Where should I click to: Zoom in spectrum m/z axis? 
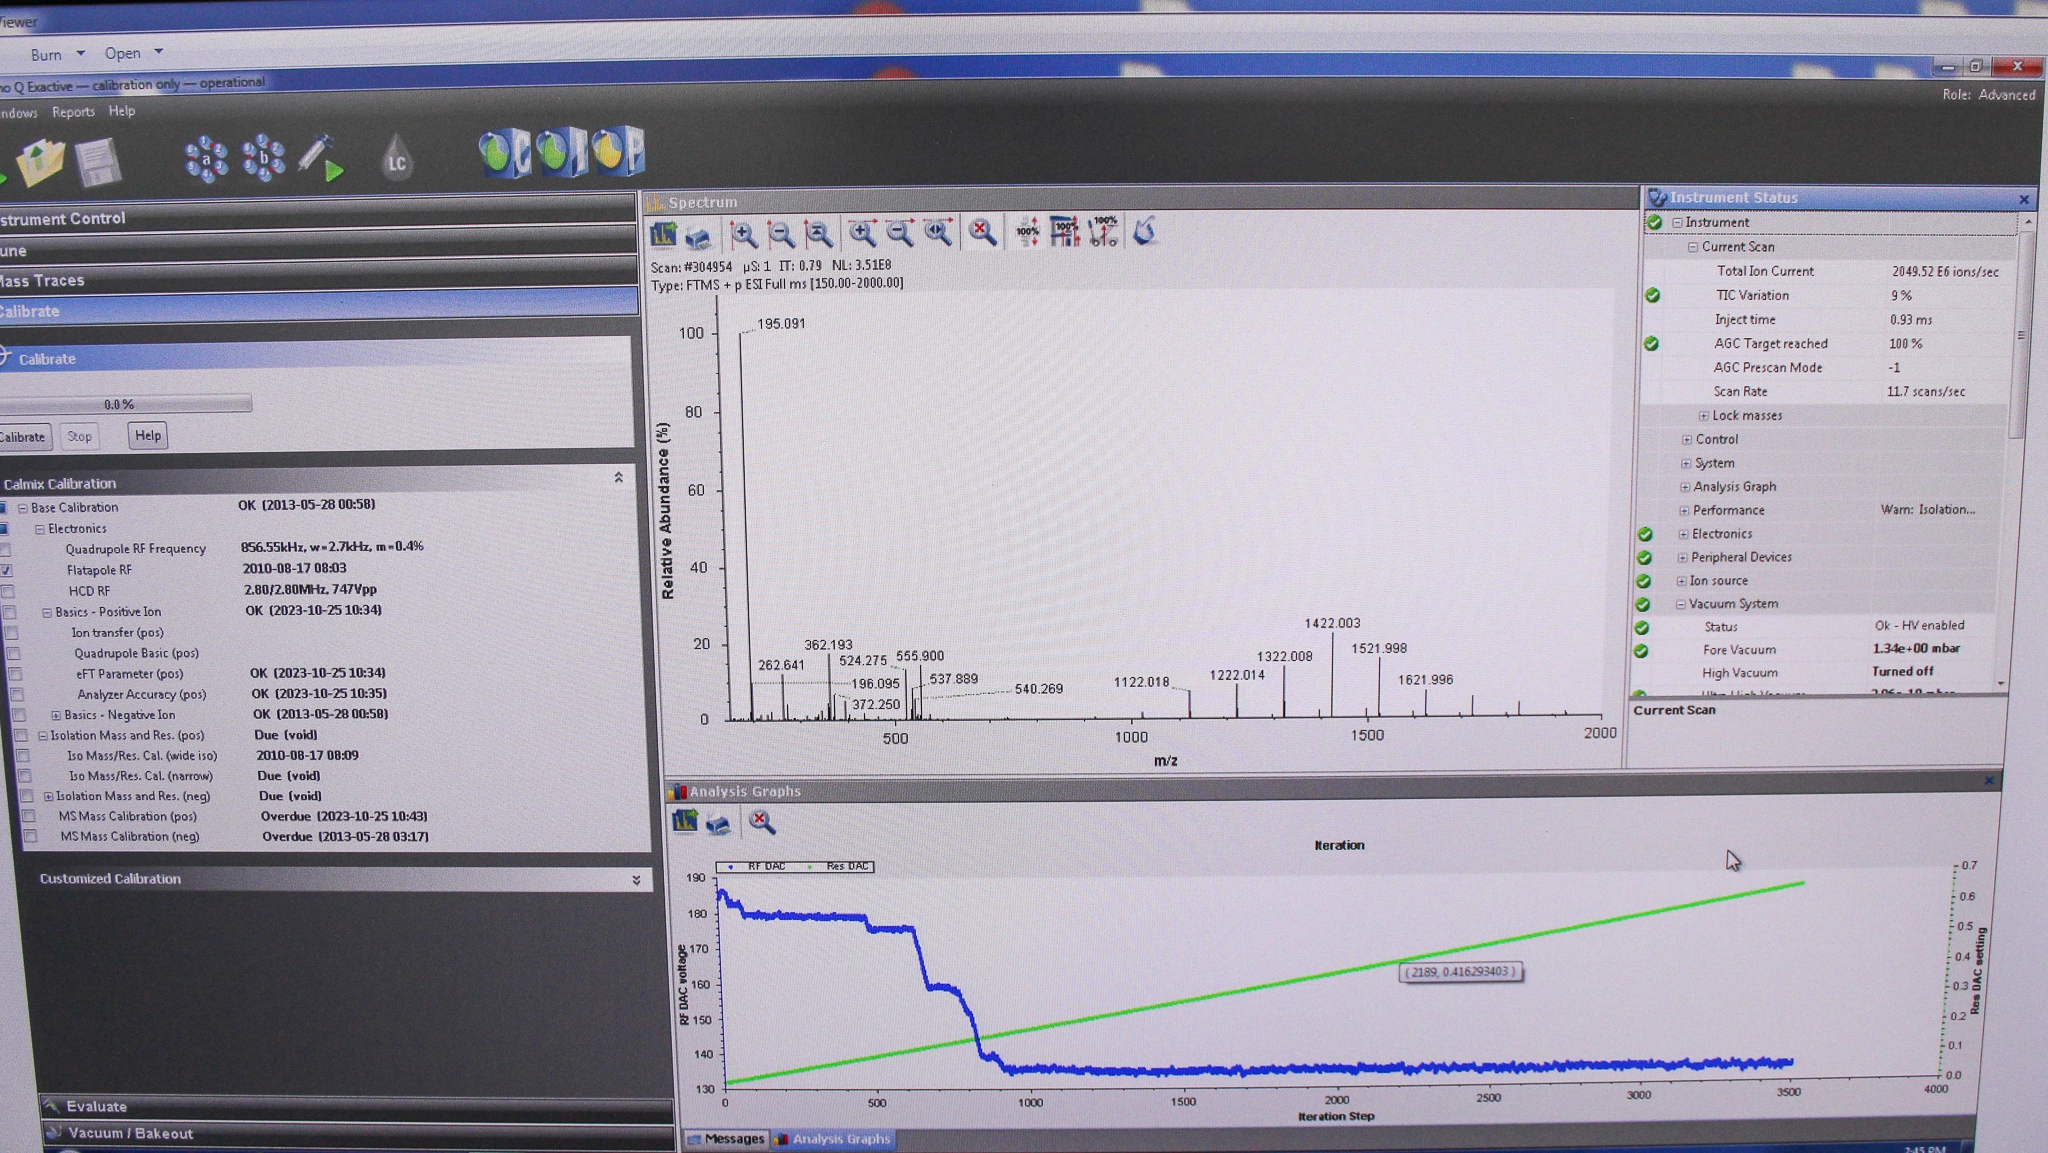(x=862, y=233)
